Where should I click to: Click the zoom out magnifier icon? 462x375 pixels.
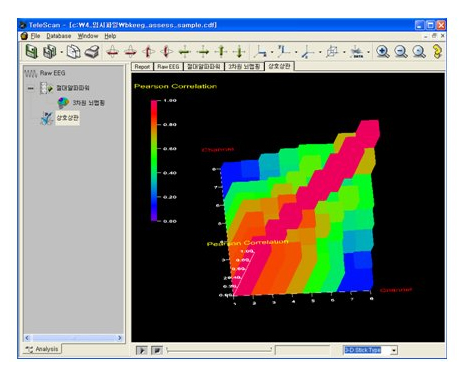point(401,52)
